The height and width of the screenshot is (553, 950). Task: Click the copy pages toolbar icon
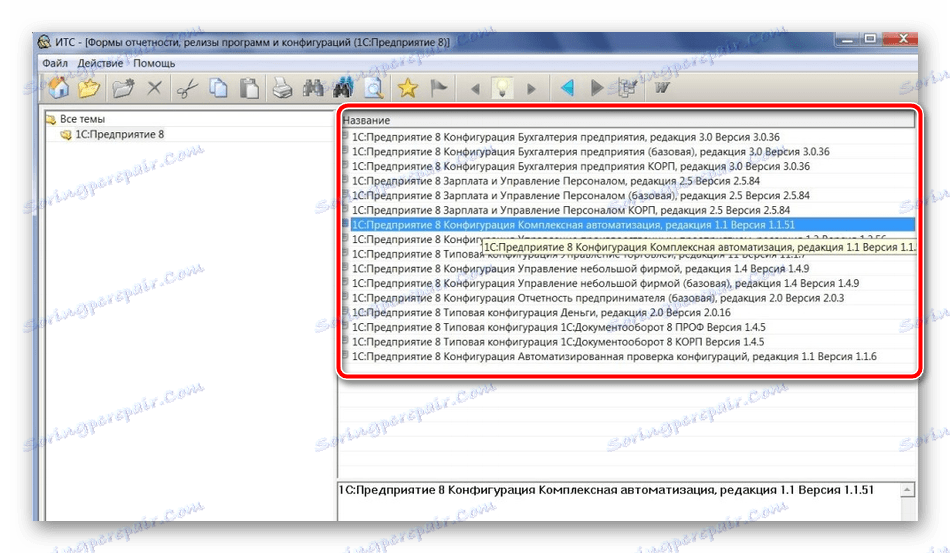219,88
